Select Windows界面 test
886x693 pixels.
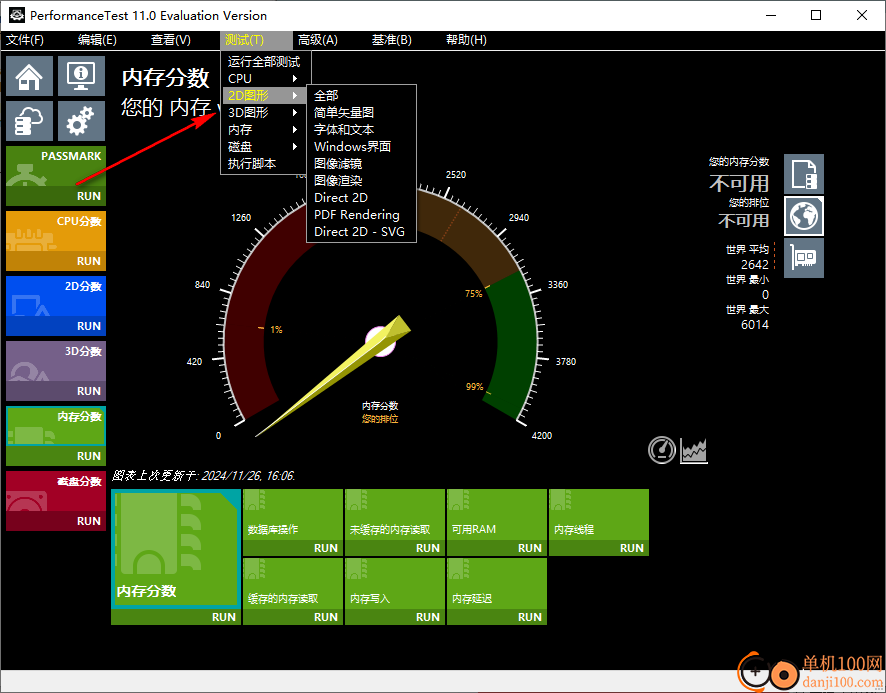[x=362, y=146]
